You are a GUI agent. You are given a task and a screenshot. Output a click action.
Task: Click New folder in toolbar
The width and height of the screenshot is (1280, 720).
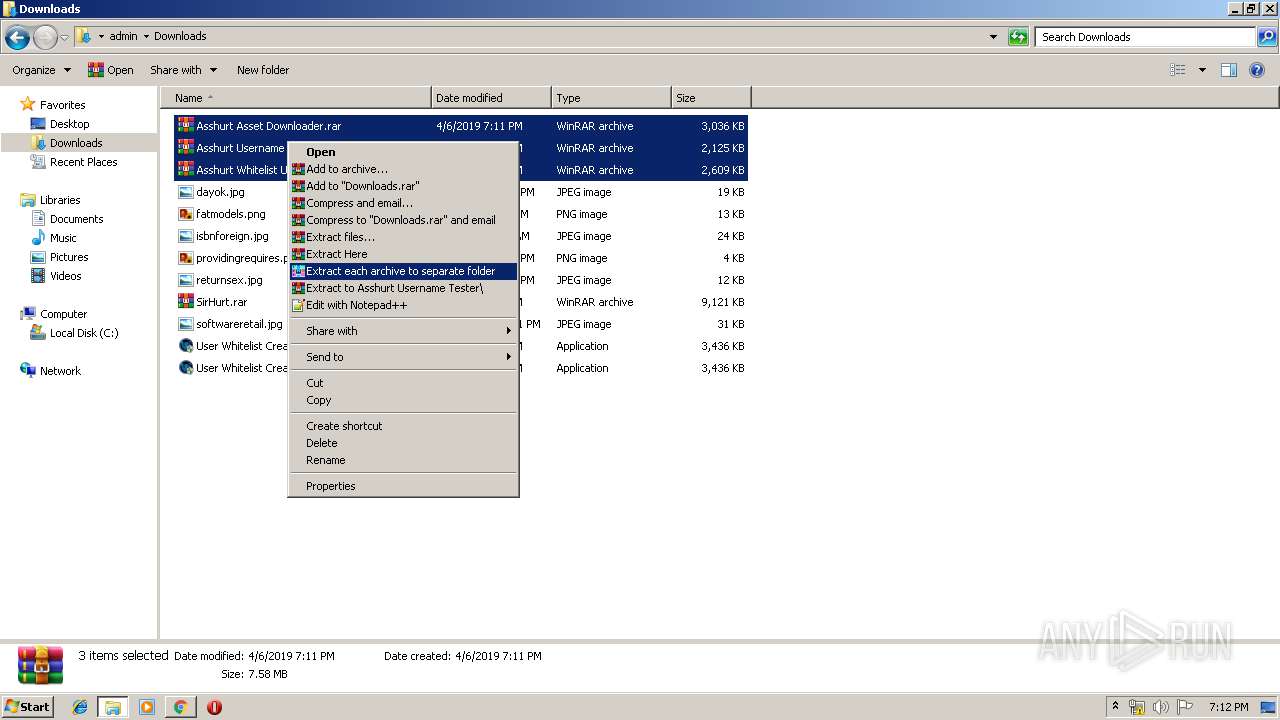pyautogui.click(x=263, y=70)
